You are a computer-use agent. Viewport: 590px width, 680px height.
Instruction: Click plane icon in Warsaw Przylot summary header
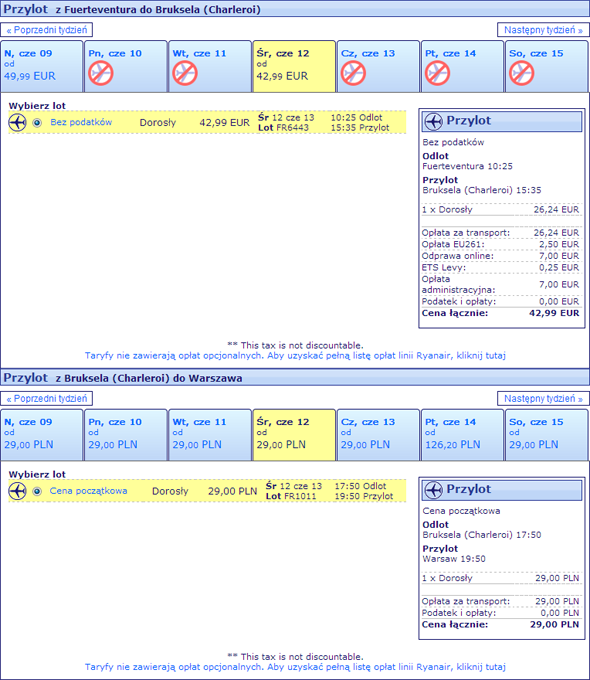coord(433,490)
